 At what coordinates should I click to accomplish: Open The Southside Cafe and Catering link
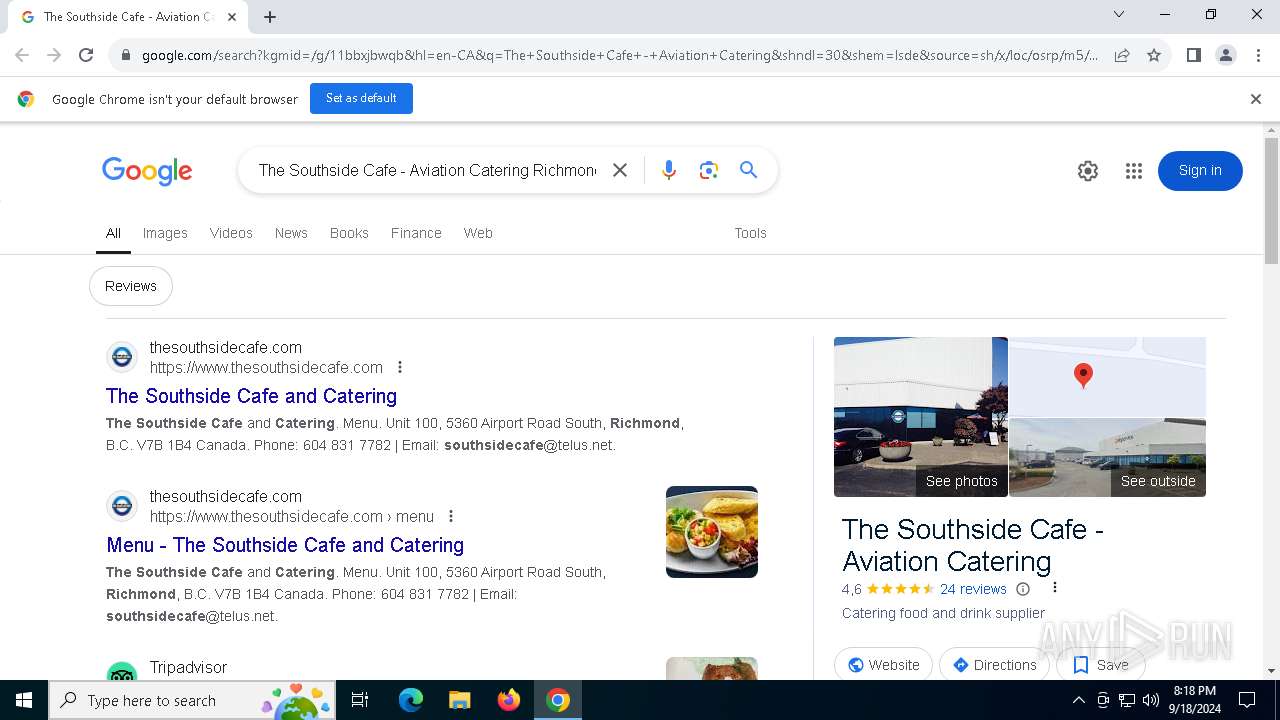coord(251,396)
